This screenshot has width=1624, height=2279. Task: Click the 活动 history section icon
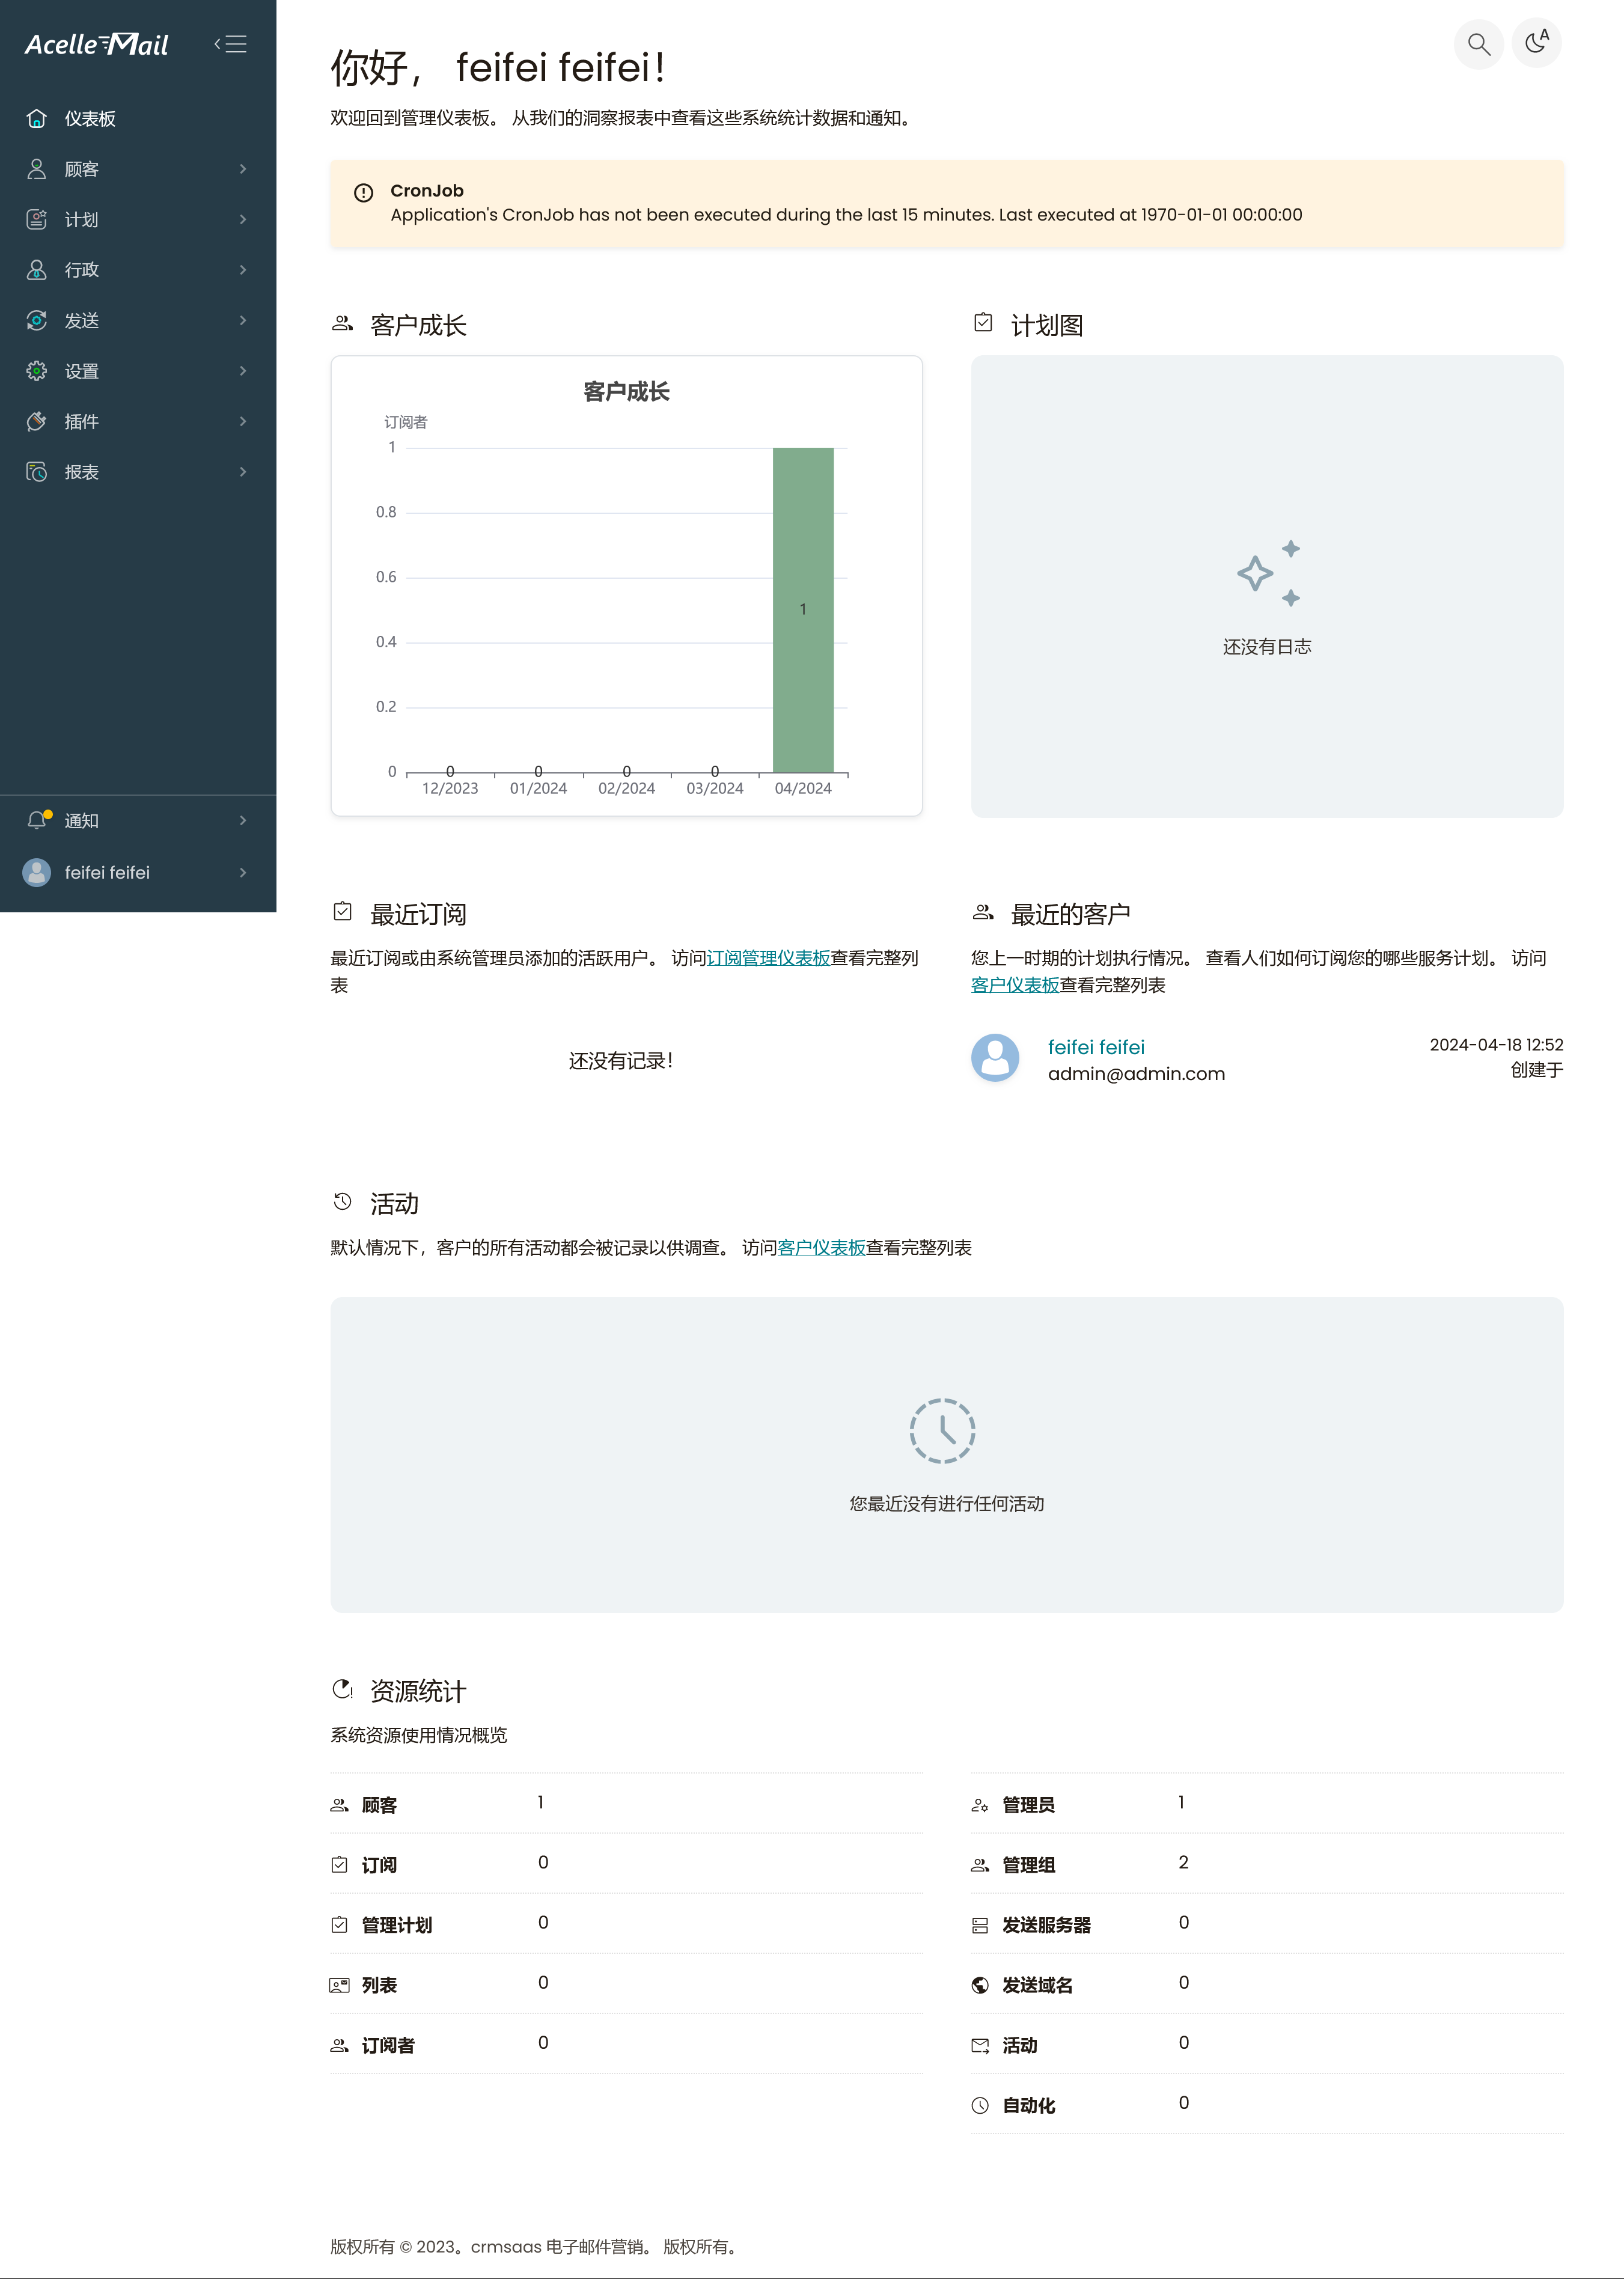(x=342, y=1201)
